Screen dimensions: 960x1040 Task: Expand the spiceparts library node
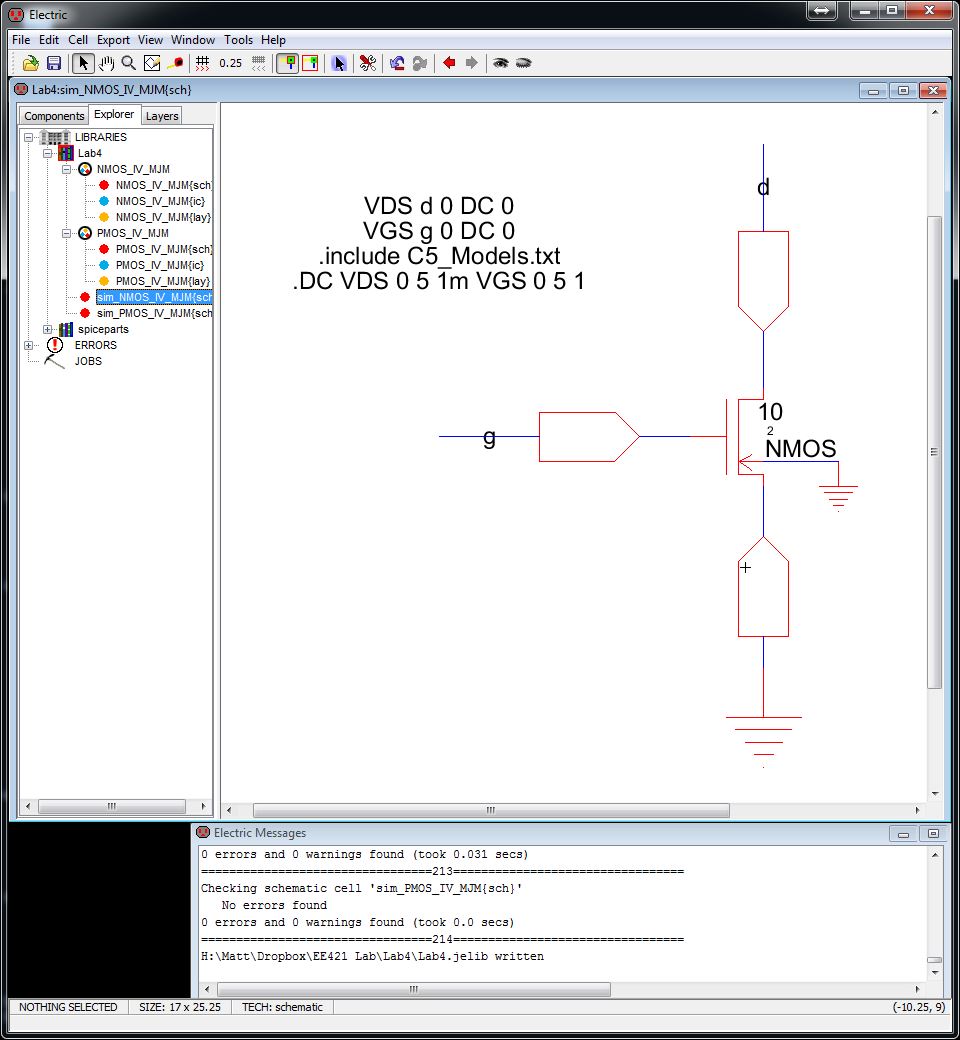[x=47, y=329]
